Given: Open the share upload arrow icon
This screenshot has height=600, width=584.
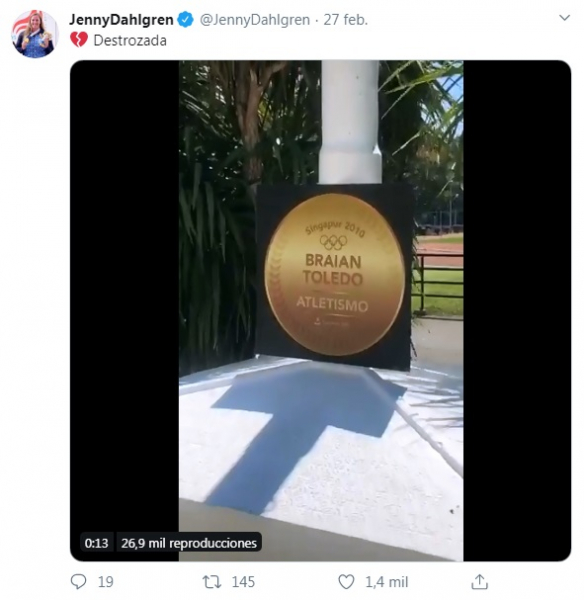Looking at the screenshot, I should click(x=480, y=582).
